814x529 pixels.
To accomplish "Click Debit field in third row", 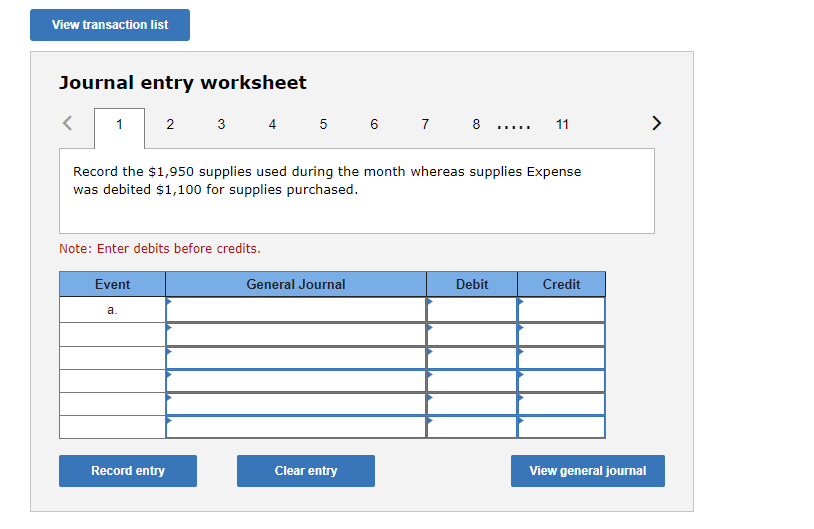I will (472, 358).
